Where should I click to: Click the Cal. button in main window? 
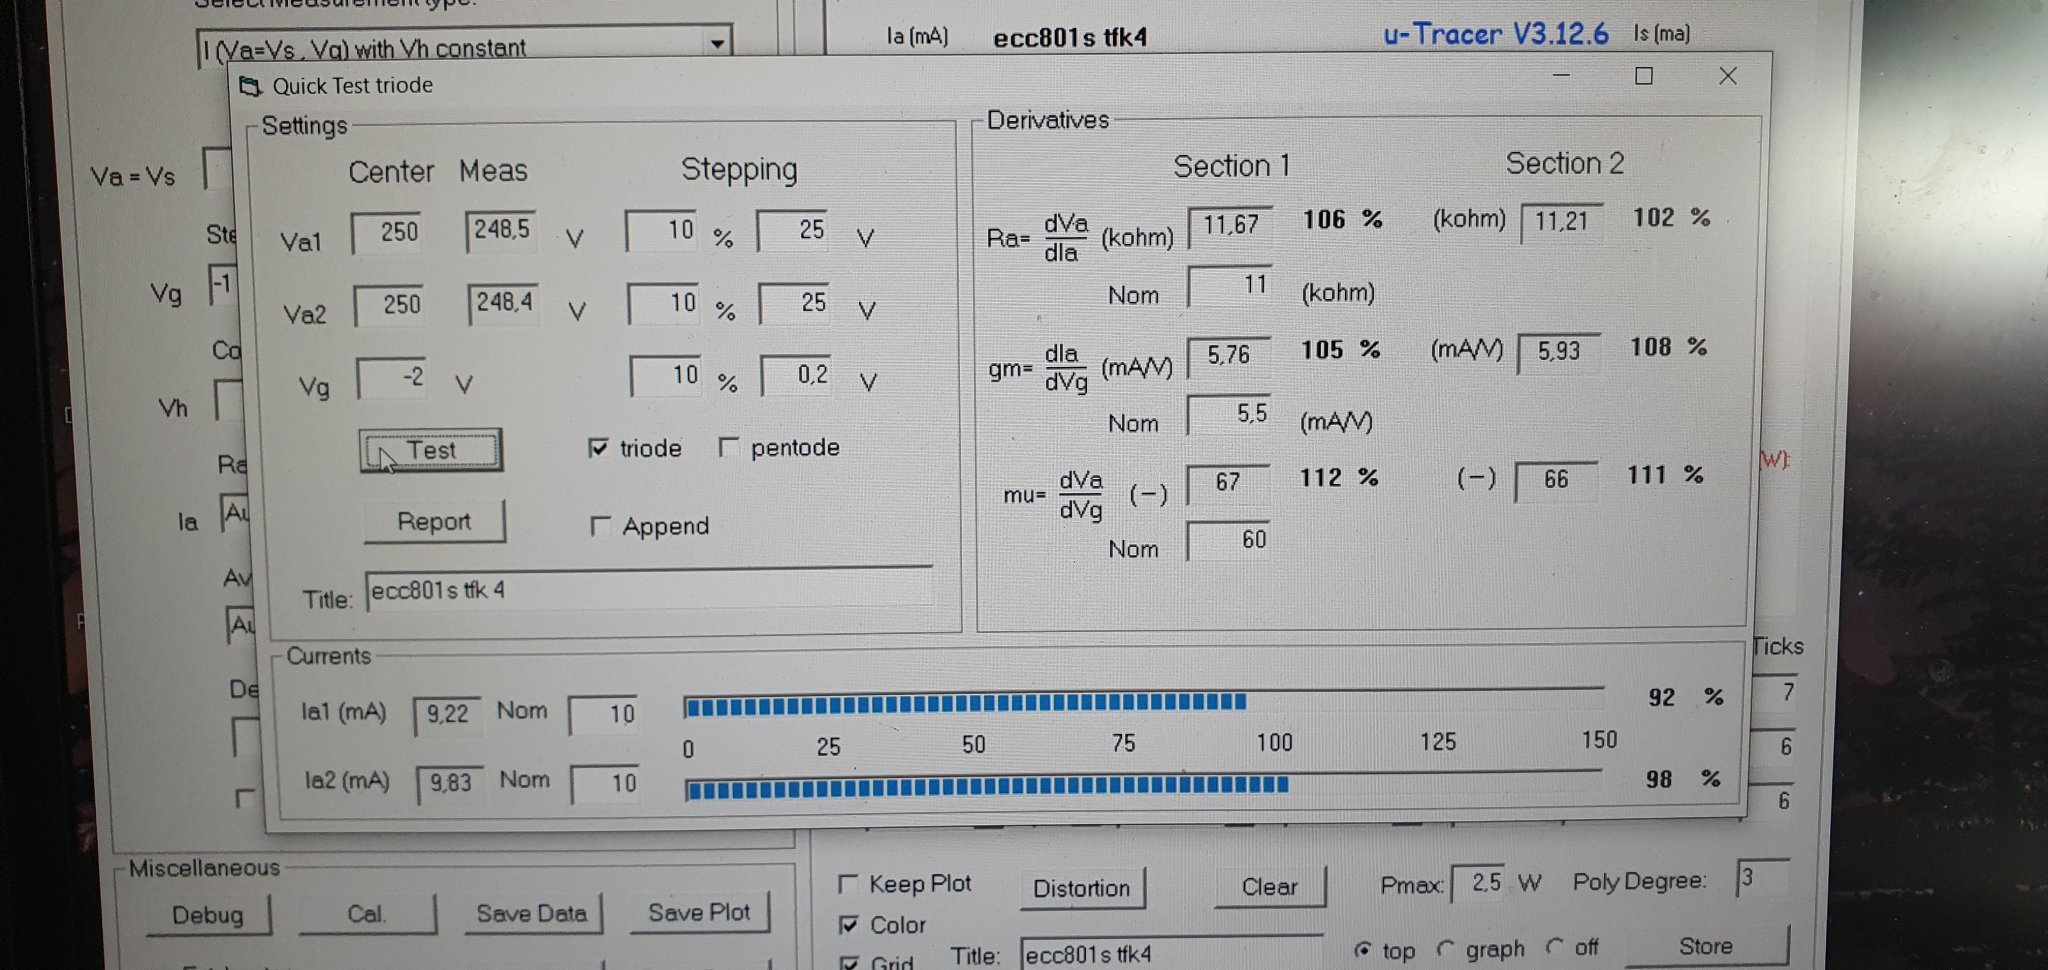coord(366,914)
